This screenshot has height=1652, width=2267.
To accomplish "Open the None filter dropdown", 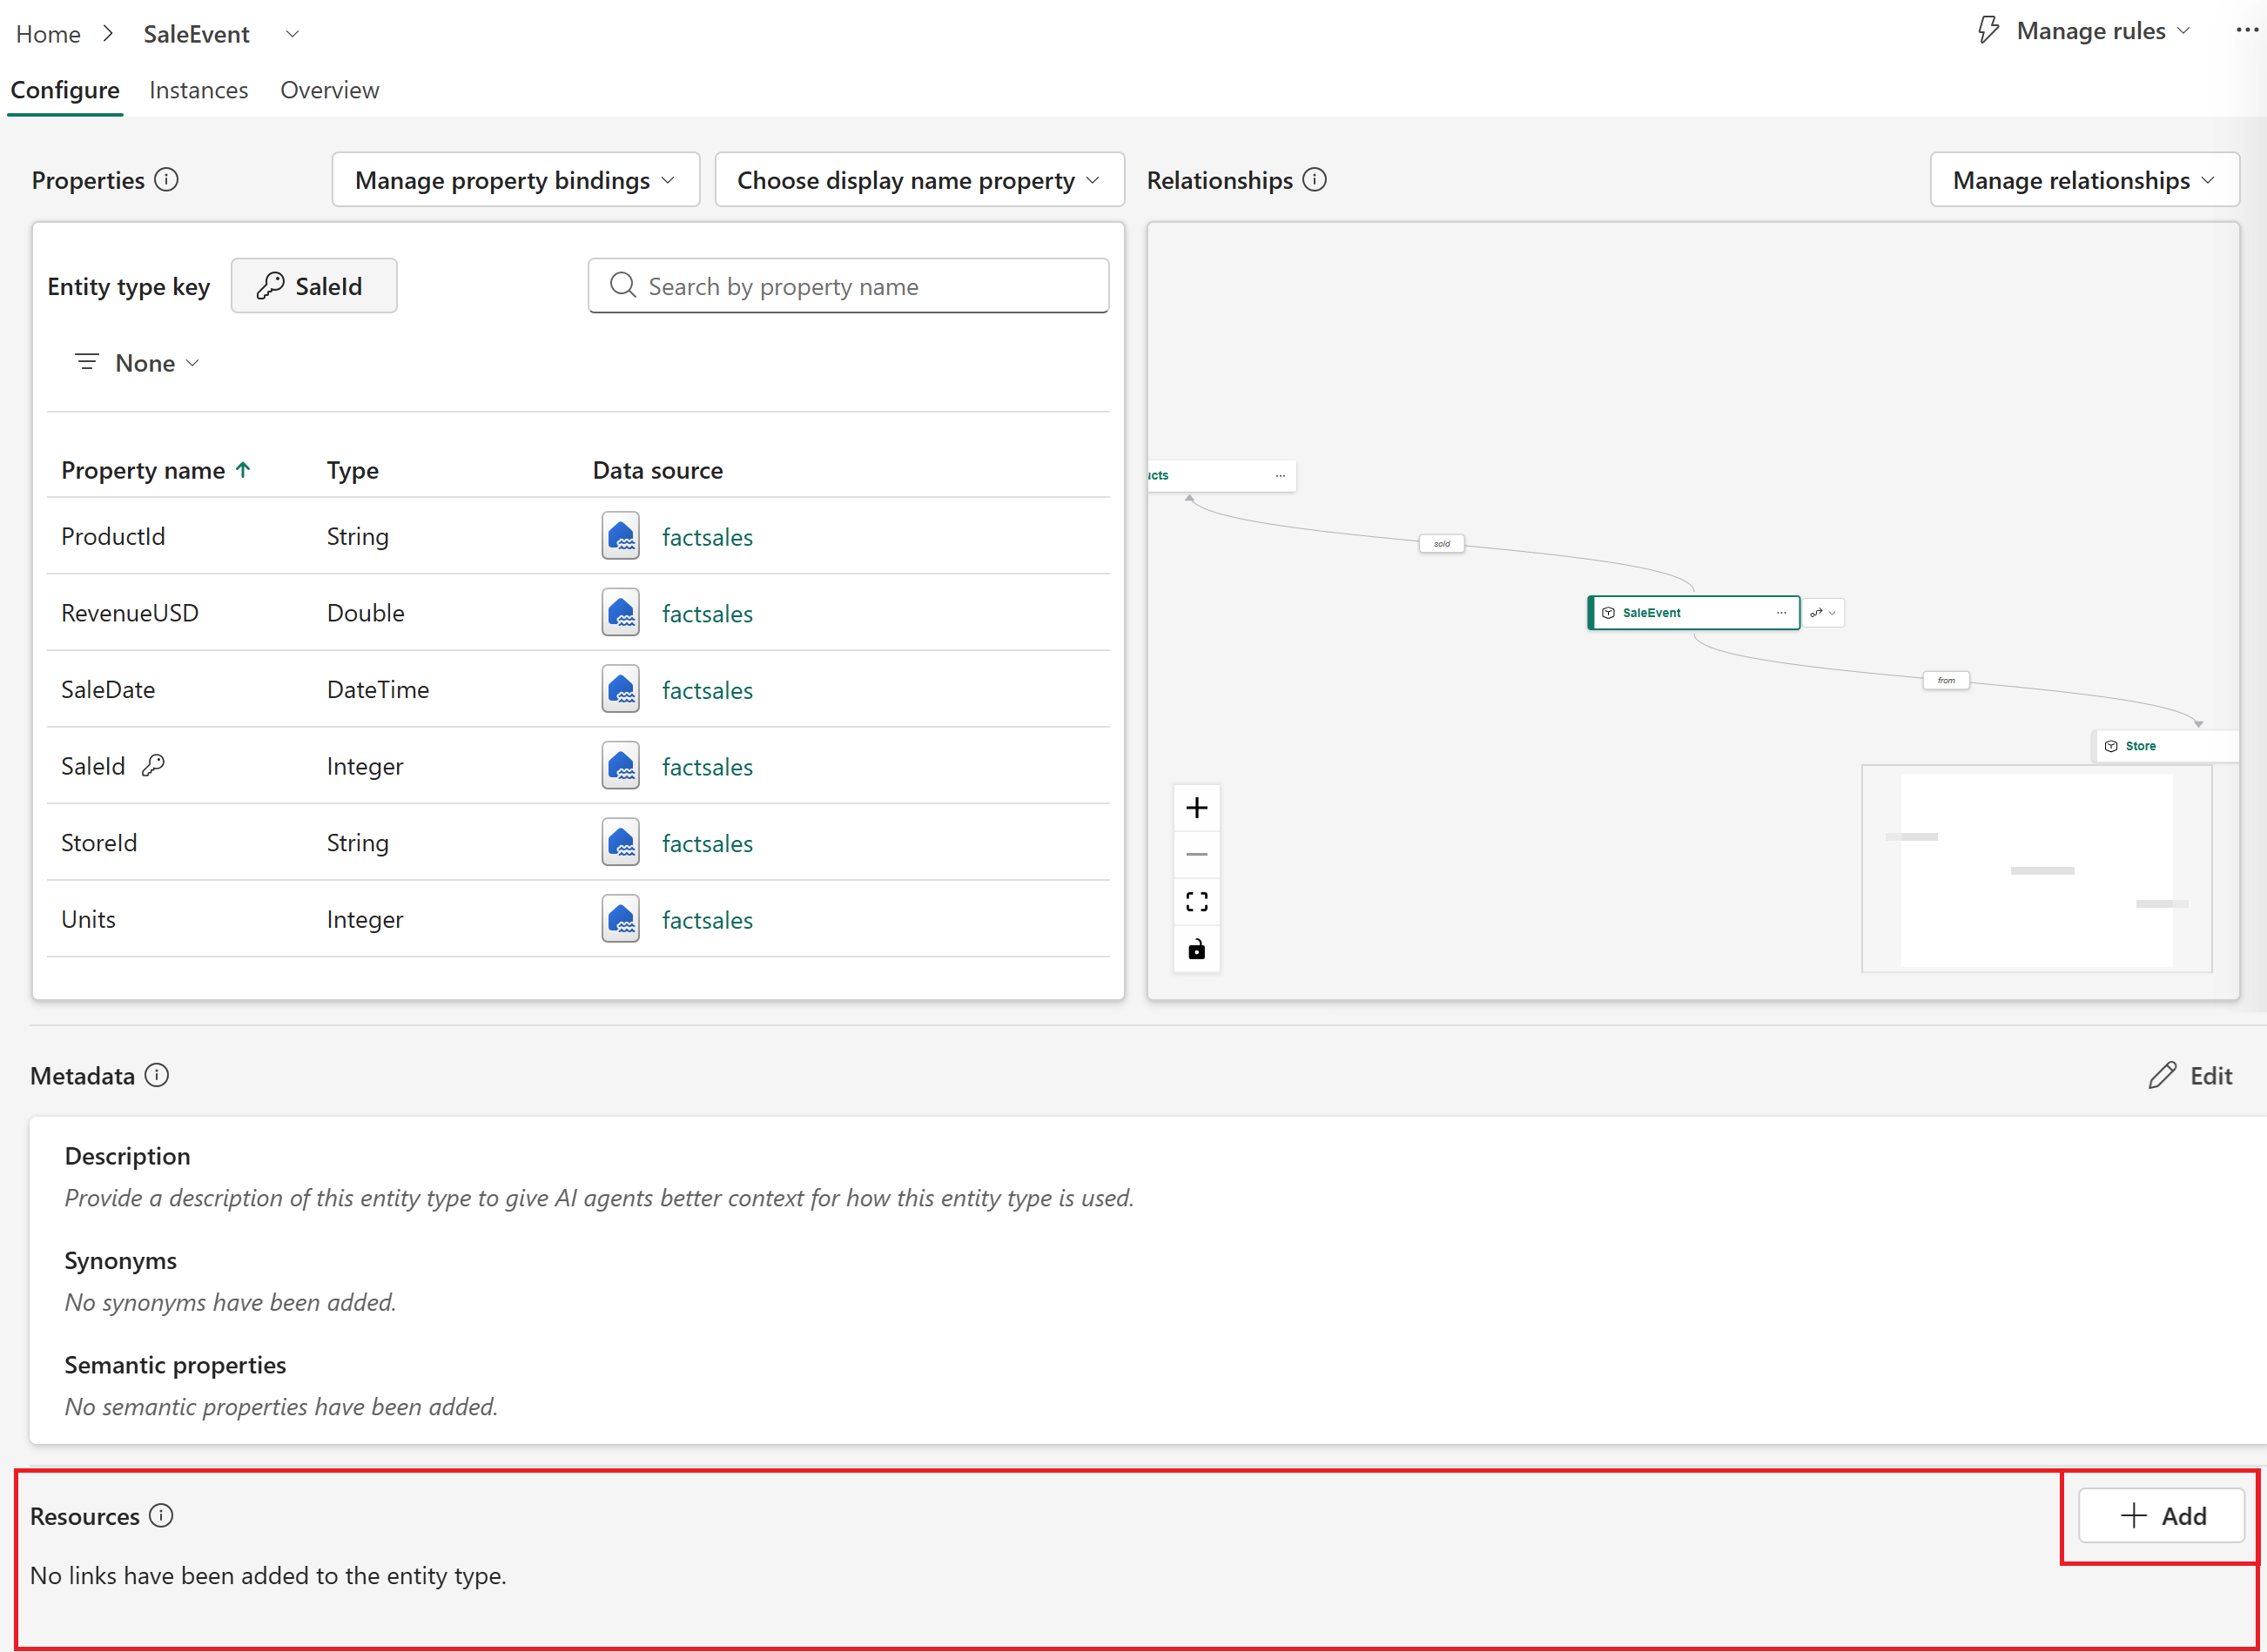I will point(138,363).
